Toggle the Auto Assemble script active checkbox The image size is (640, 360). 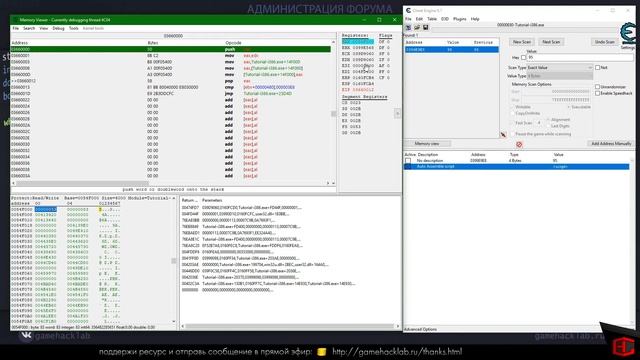pyautogui.click(x=408, y=167)
